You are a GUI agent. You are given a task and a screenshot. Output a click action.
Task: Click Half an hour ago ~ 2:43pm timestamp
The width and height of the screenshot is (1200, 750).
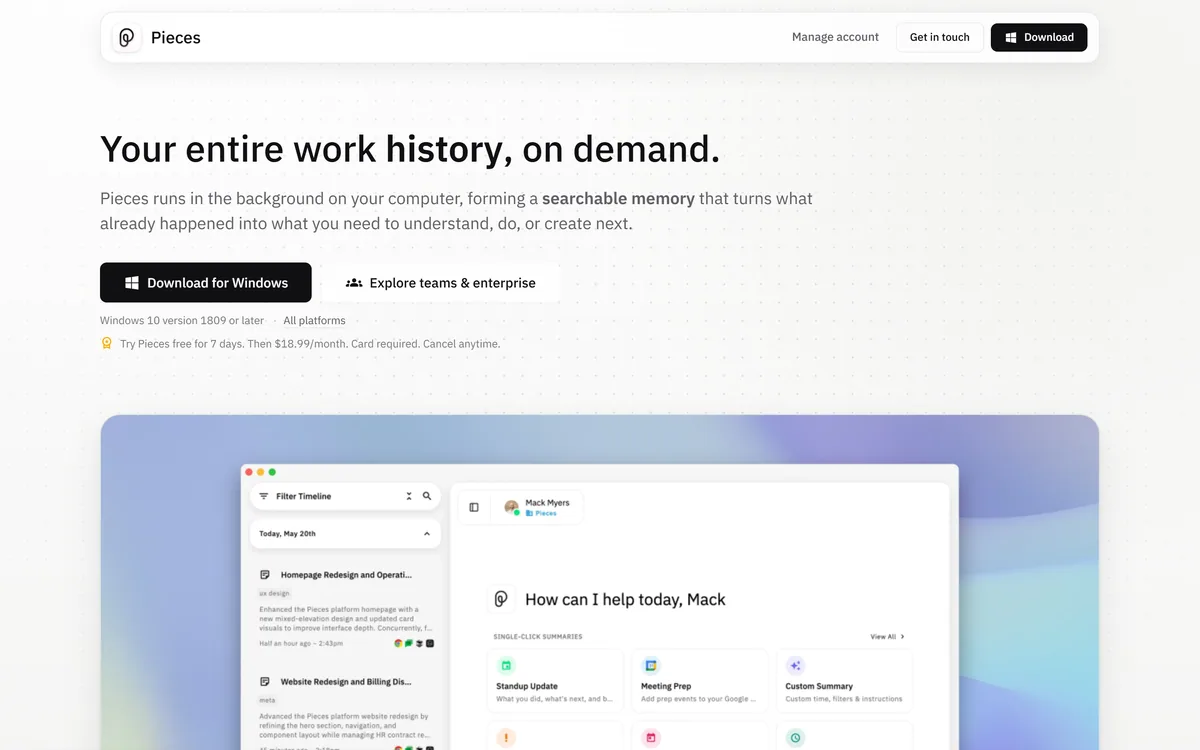point(300,643)
